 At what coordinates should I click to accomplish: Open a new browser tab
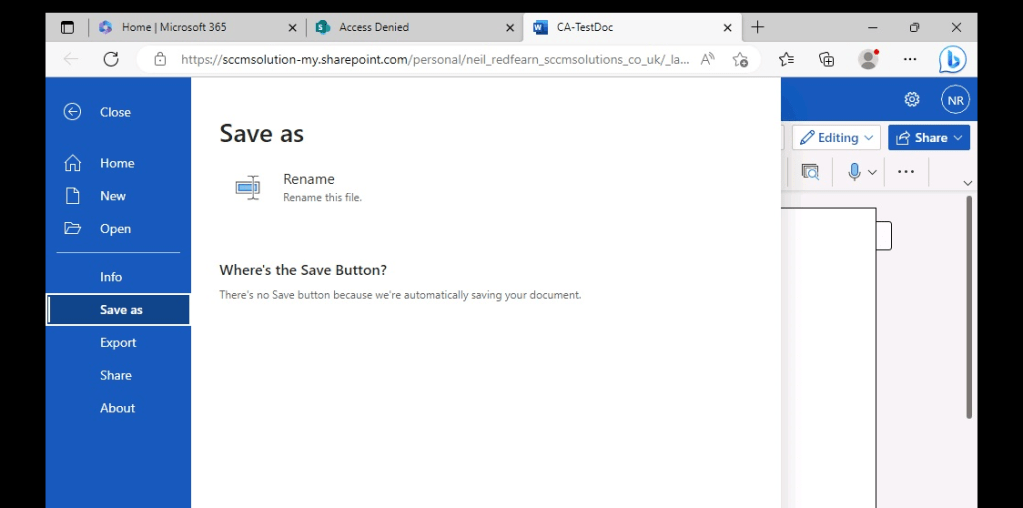click(757, 27)
